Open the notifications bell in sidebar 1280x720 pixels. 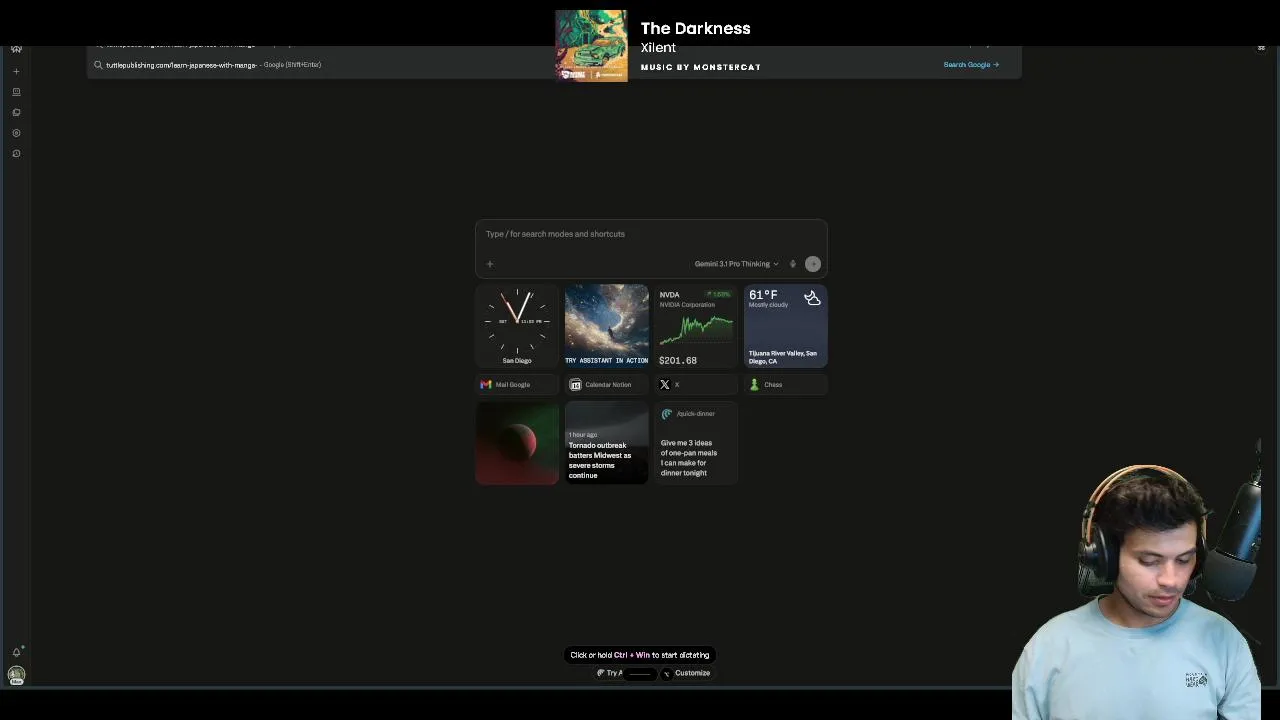click(x=16, y=652)
